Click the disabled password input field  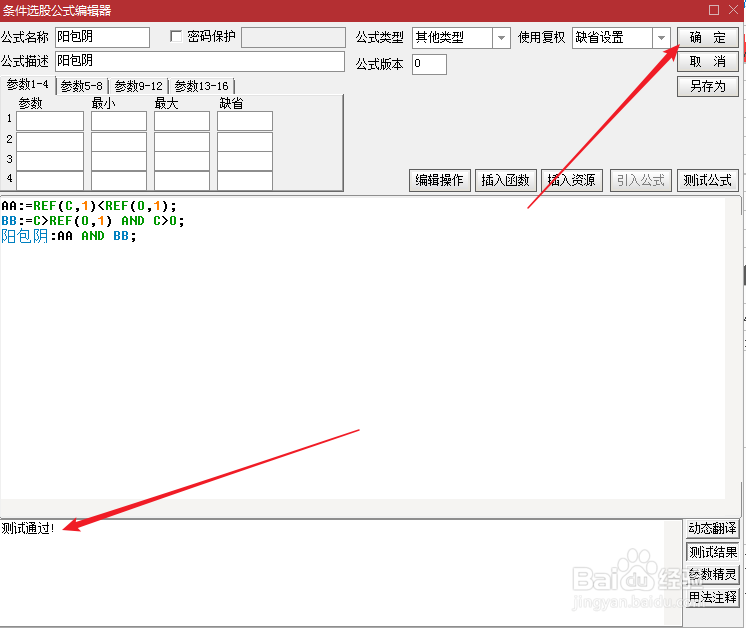[293, 37]
